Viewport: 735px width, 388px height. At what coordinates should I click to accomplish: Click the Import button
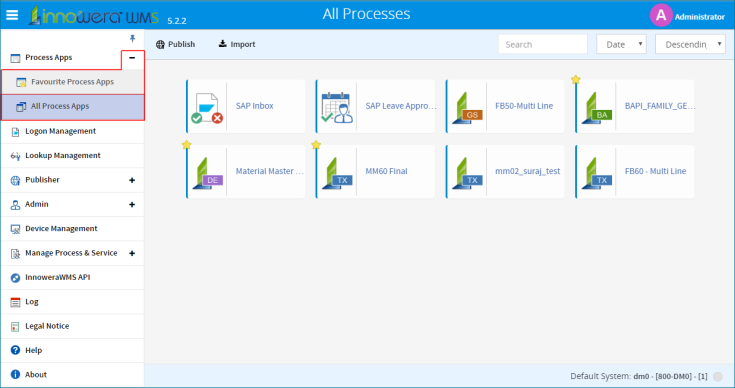[237, 45]
